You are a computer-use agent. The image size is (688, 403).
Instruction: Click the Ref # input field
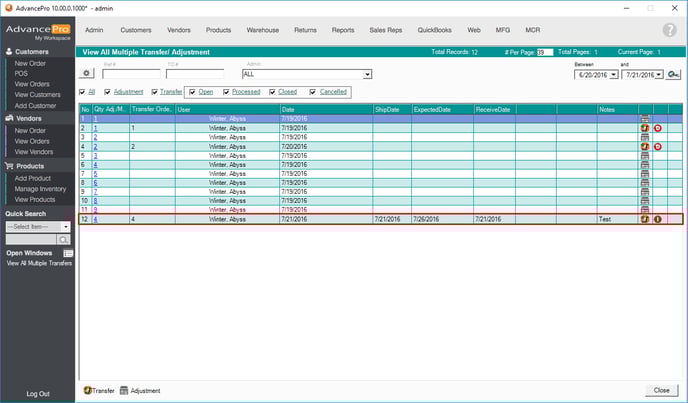click(130, 74)
